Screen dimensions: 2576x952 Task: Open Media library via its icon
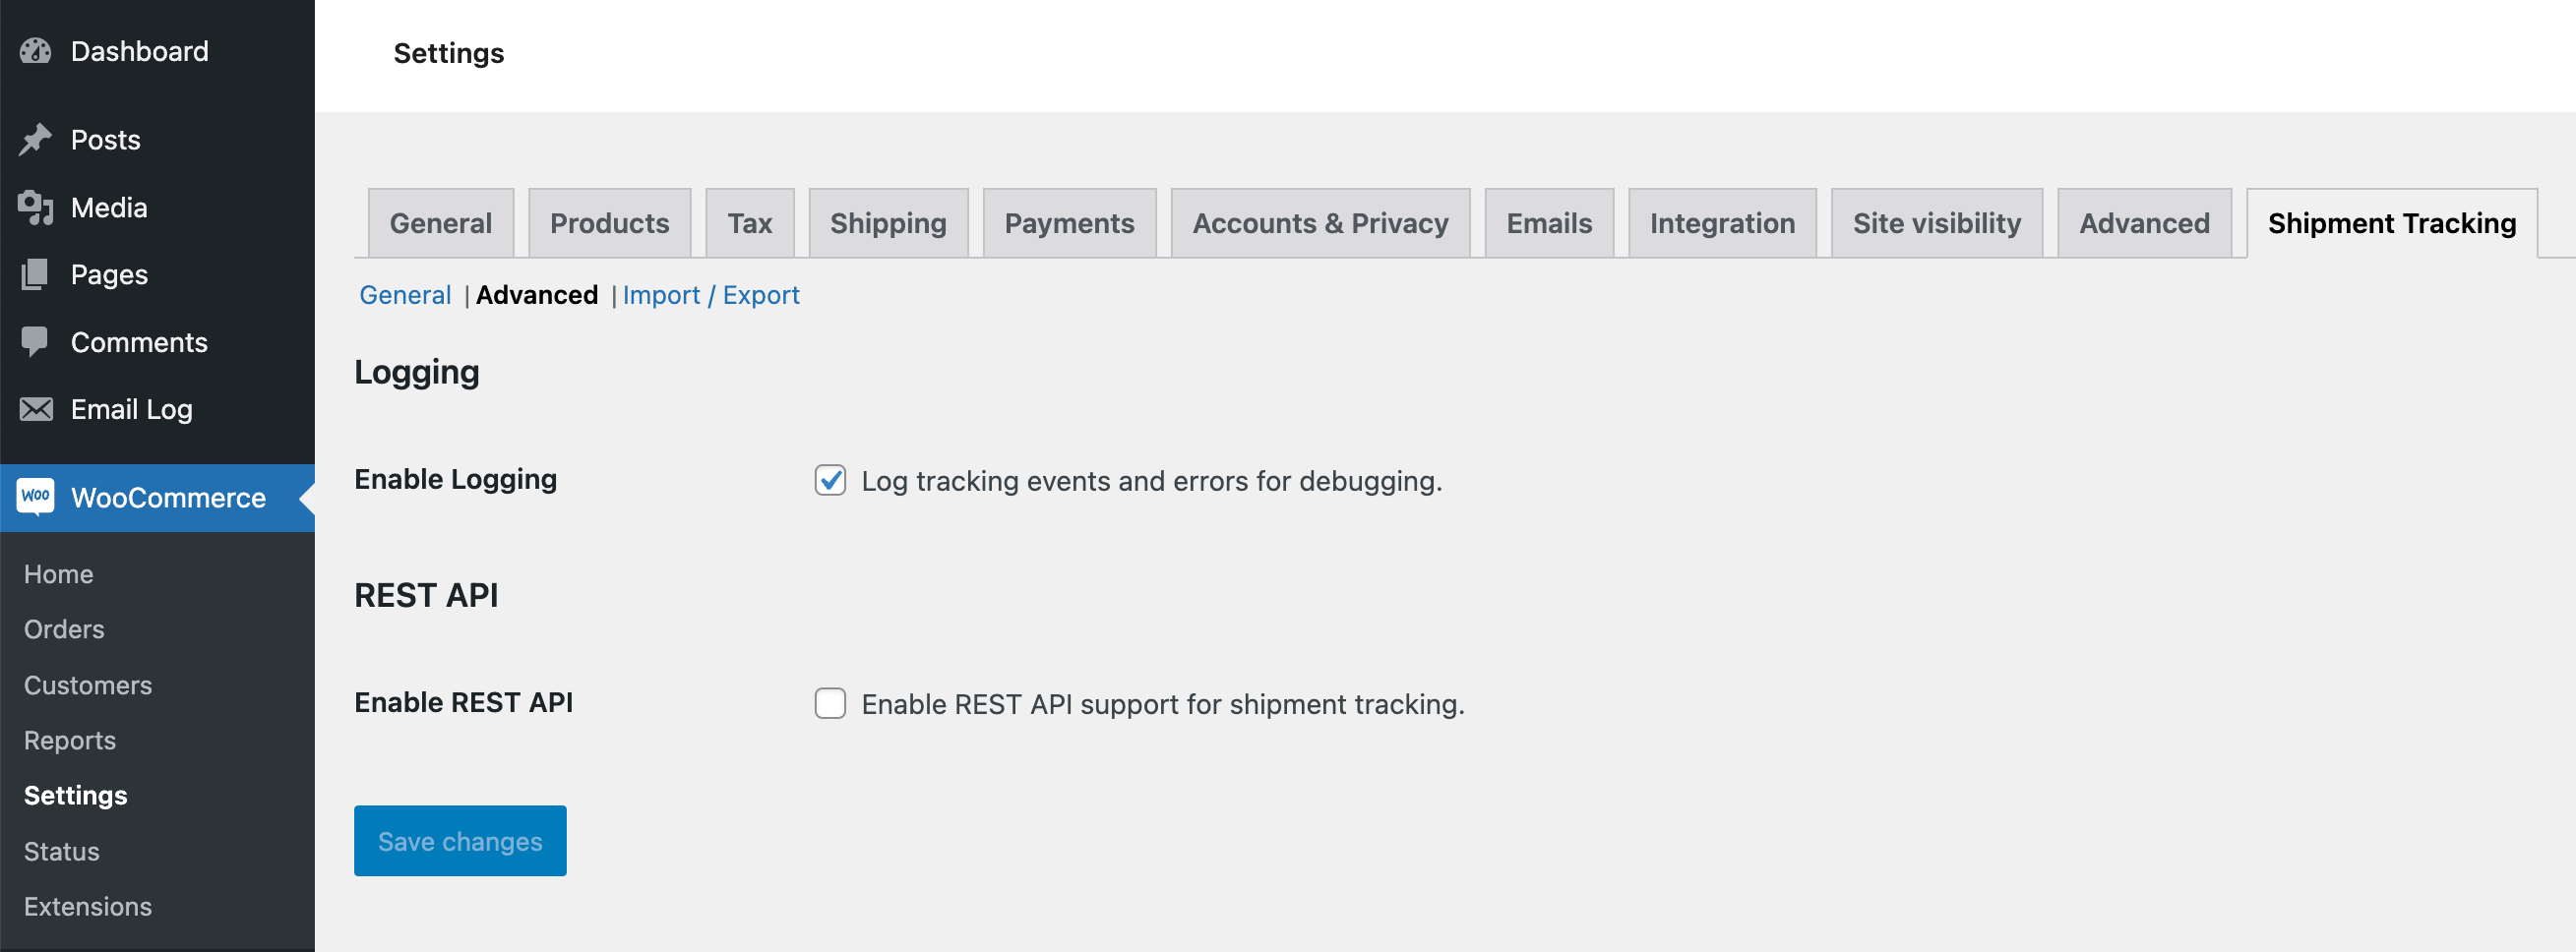pos(35,207)
